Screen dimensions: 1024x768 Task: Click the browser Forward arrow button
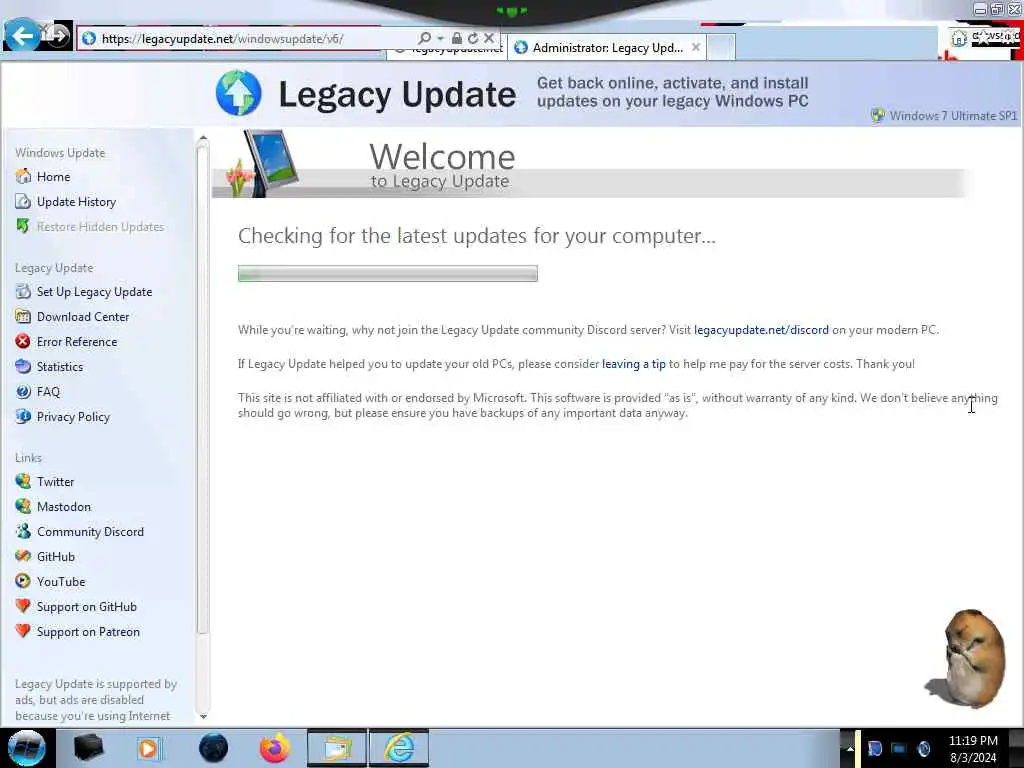(x=57, y=36)
